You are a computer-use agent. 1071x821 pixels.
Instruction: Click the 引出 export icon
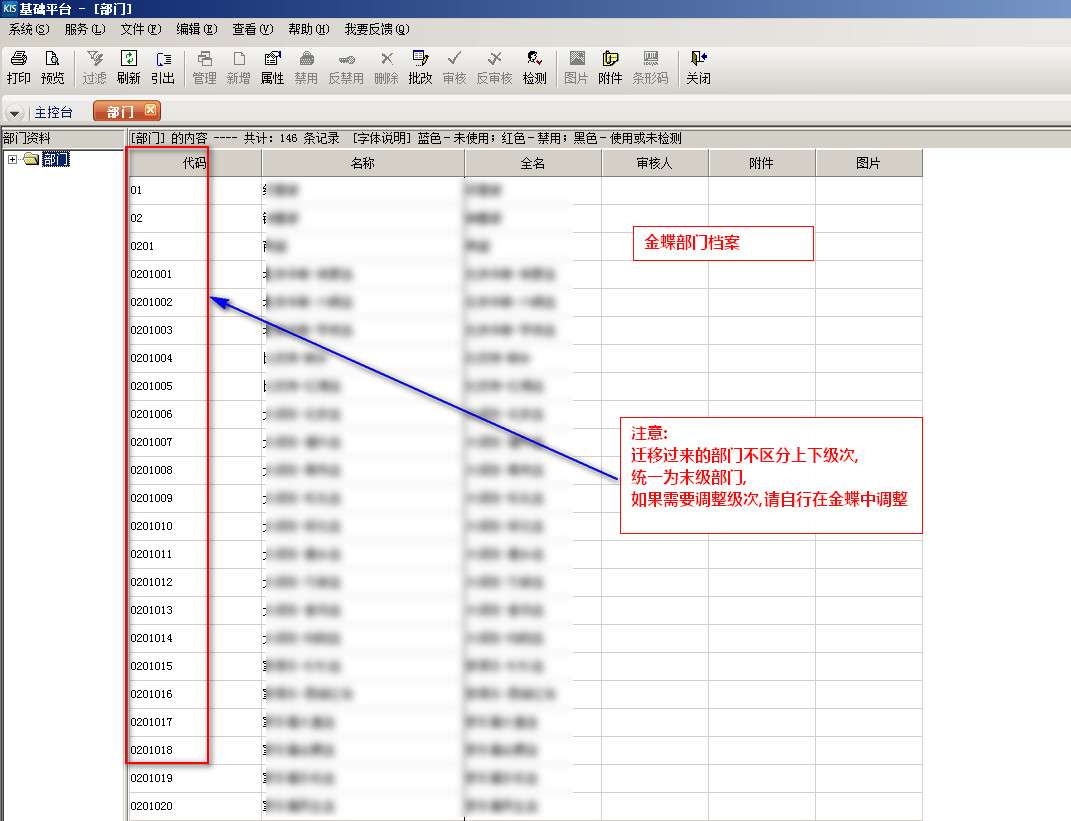click(x=163, y=67)
